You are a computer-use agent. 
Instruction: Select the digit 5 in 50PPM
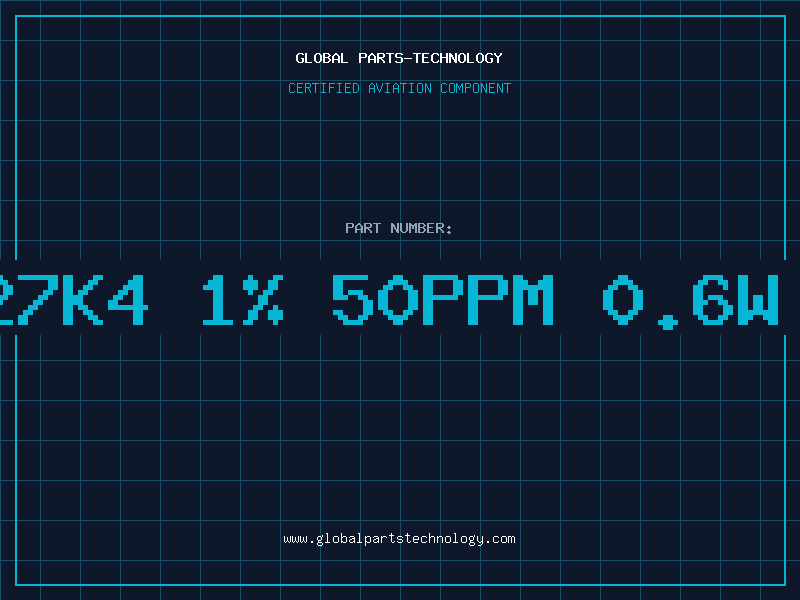pos(350,300)
